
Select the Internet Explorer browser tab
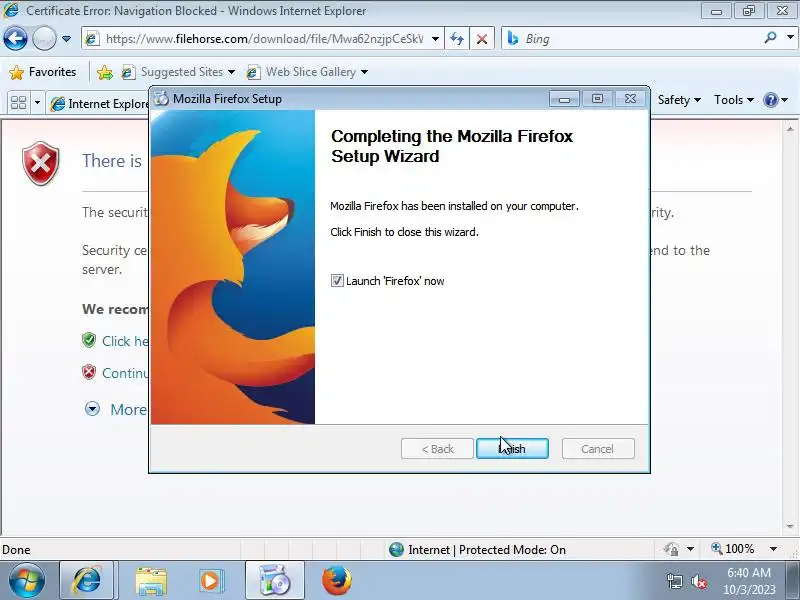pos(99,104)
